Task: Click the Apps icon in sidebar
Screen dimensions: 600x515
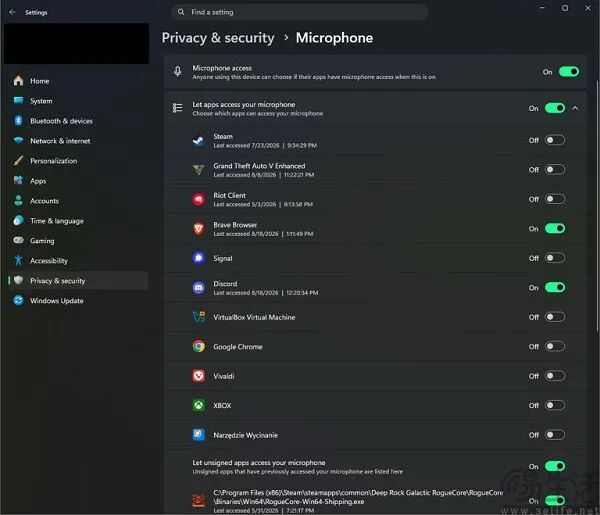Action: 18,181
